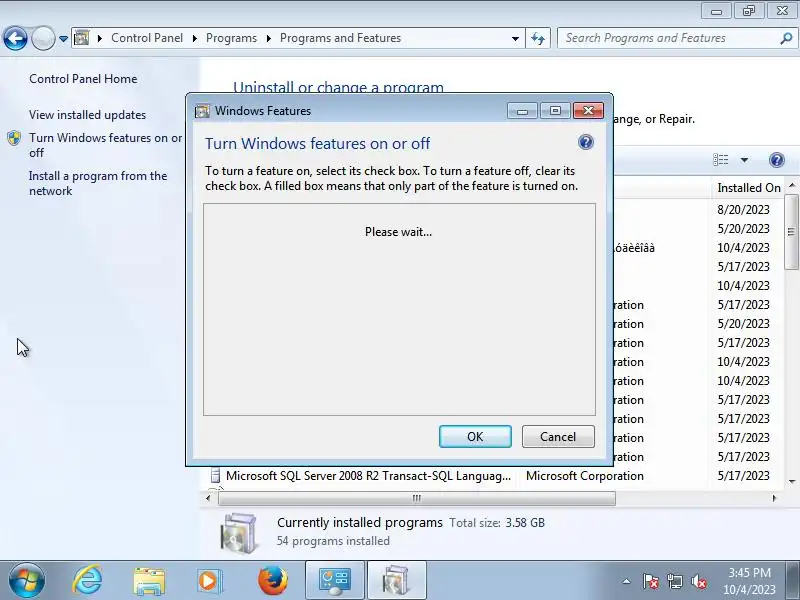This screenshot has width=800, height=600.
Task: Click the Refresh button in address bar
Action: tap(538, 38)
